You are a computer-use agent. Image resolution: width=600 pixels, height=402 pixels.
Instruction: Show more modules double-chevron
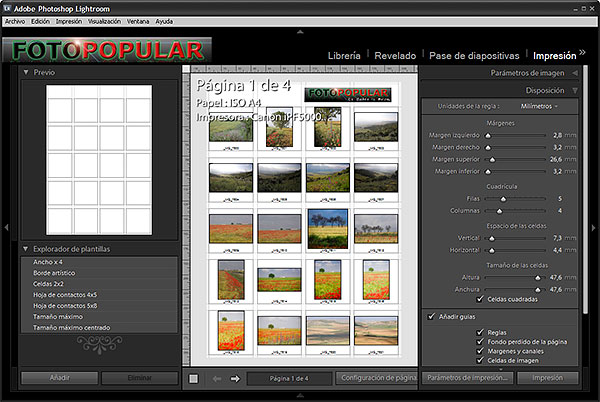582,52
